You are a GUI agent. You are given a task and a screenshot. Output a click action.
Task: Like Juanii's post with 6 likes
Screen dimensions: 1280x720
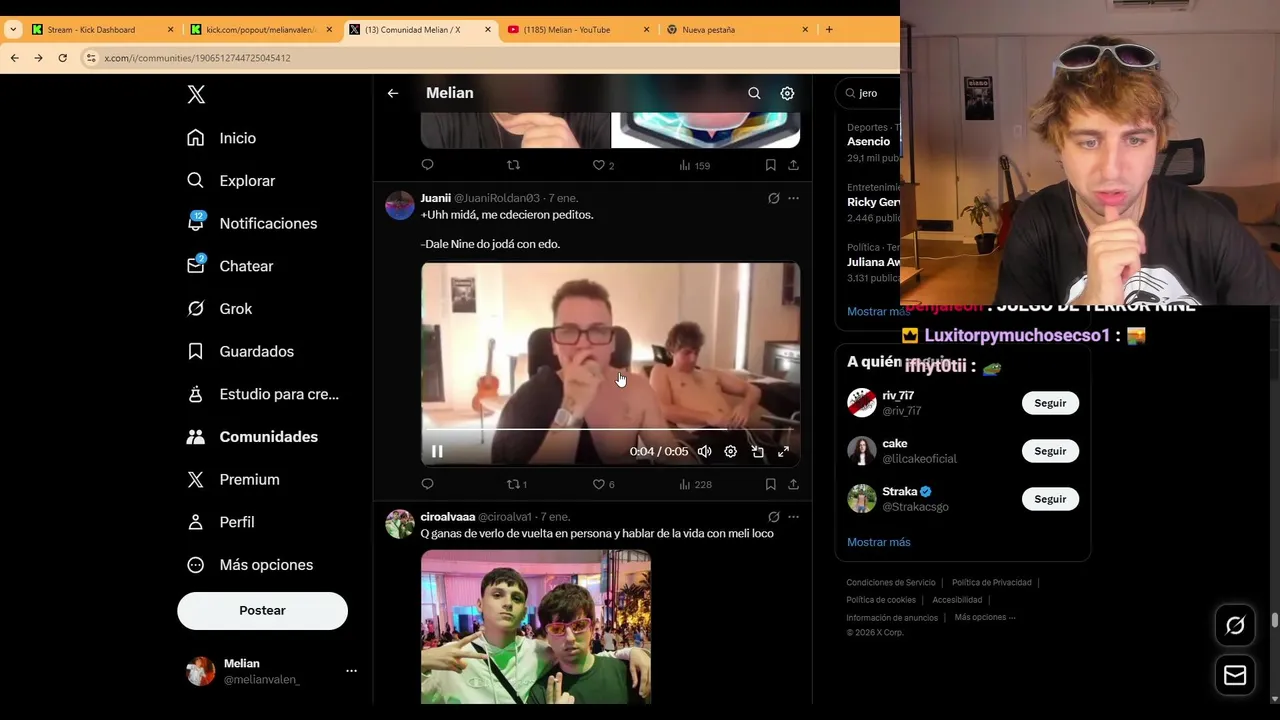603,484
